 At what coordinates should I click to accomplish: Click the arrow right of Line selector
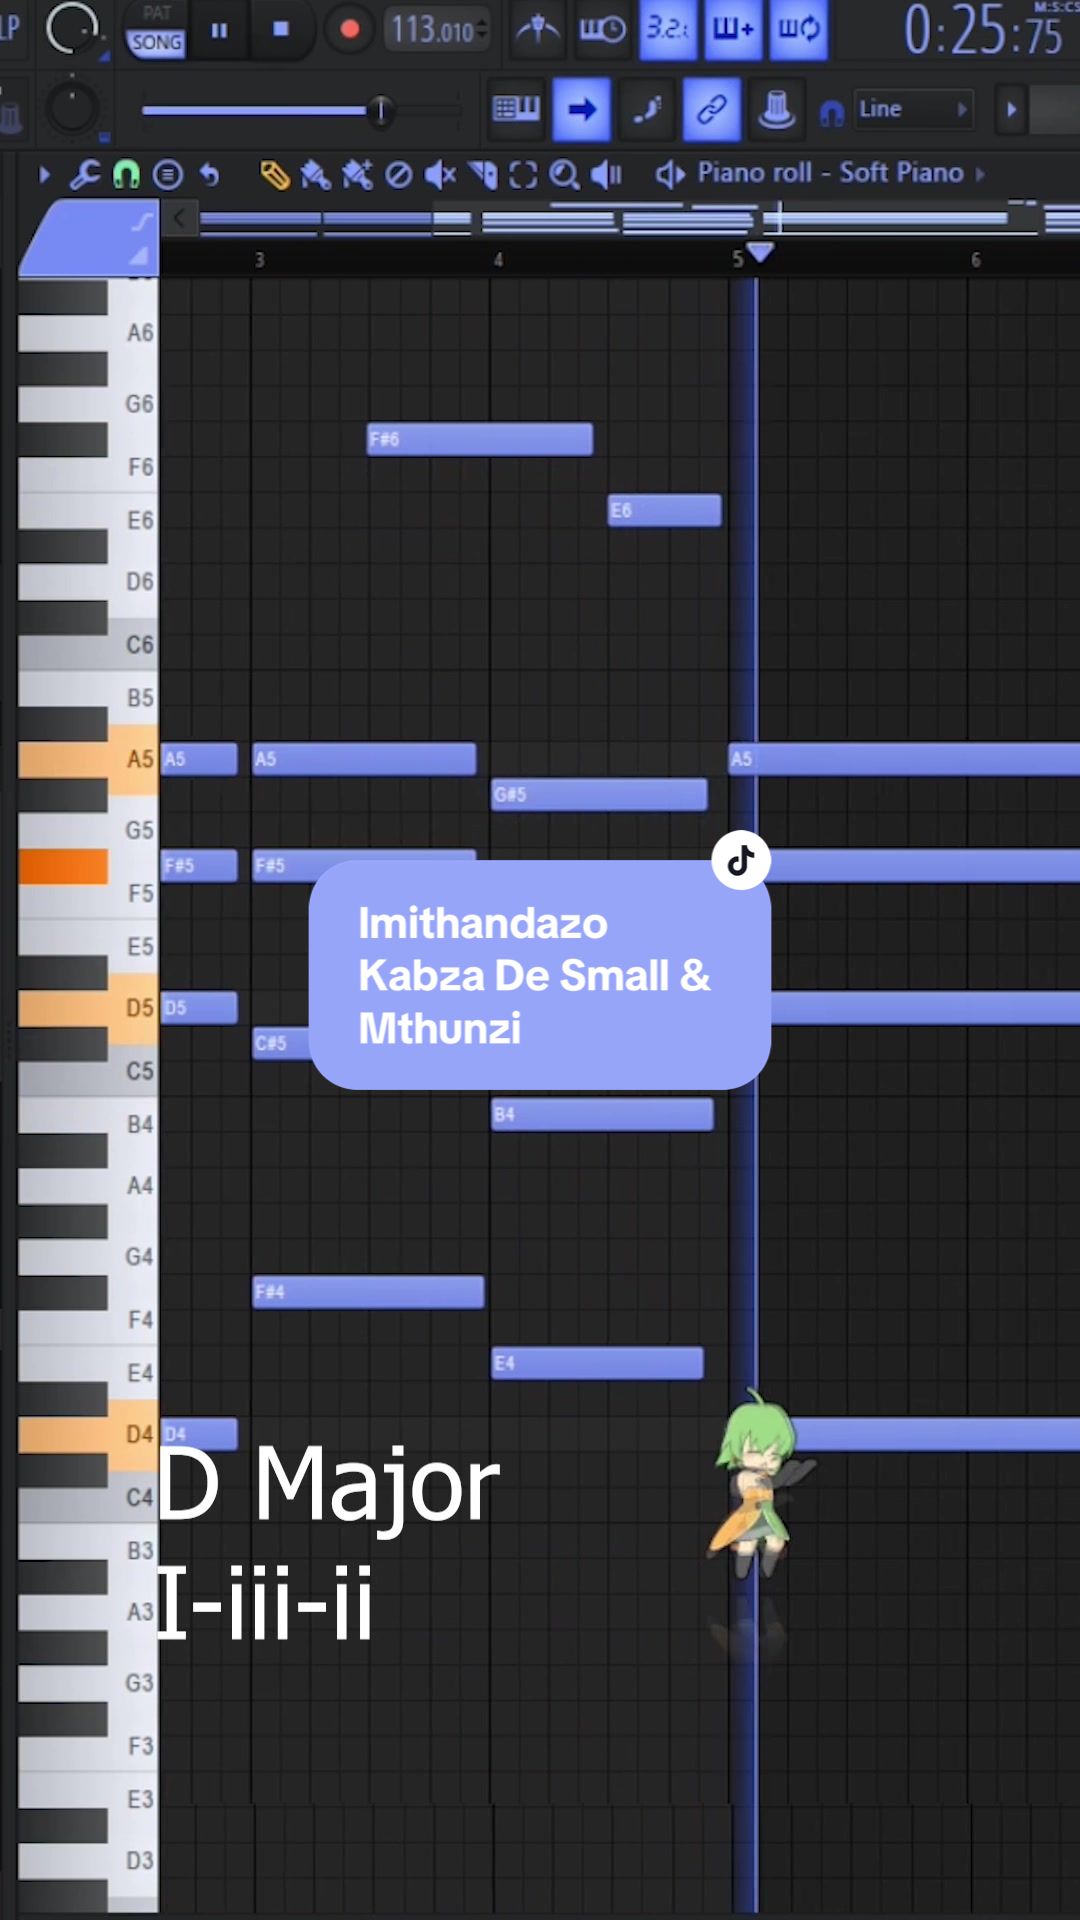tap(1011, 109)
